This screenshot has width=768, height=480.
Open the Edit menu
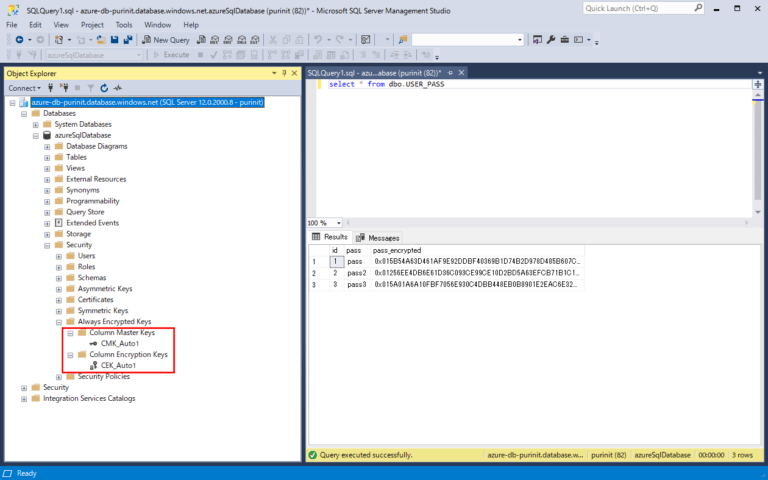click(35, 24)
